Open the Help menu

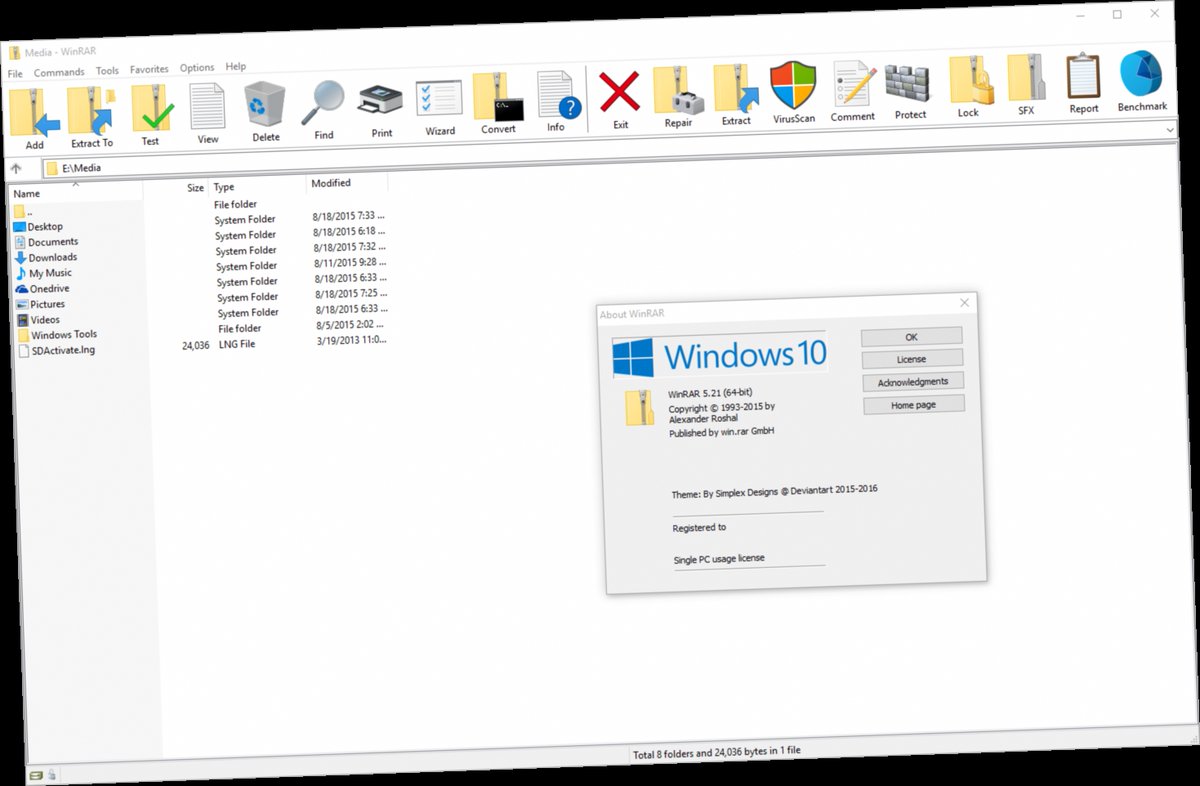(x=236, y=67)
